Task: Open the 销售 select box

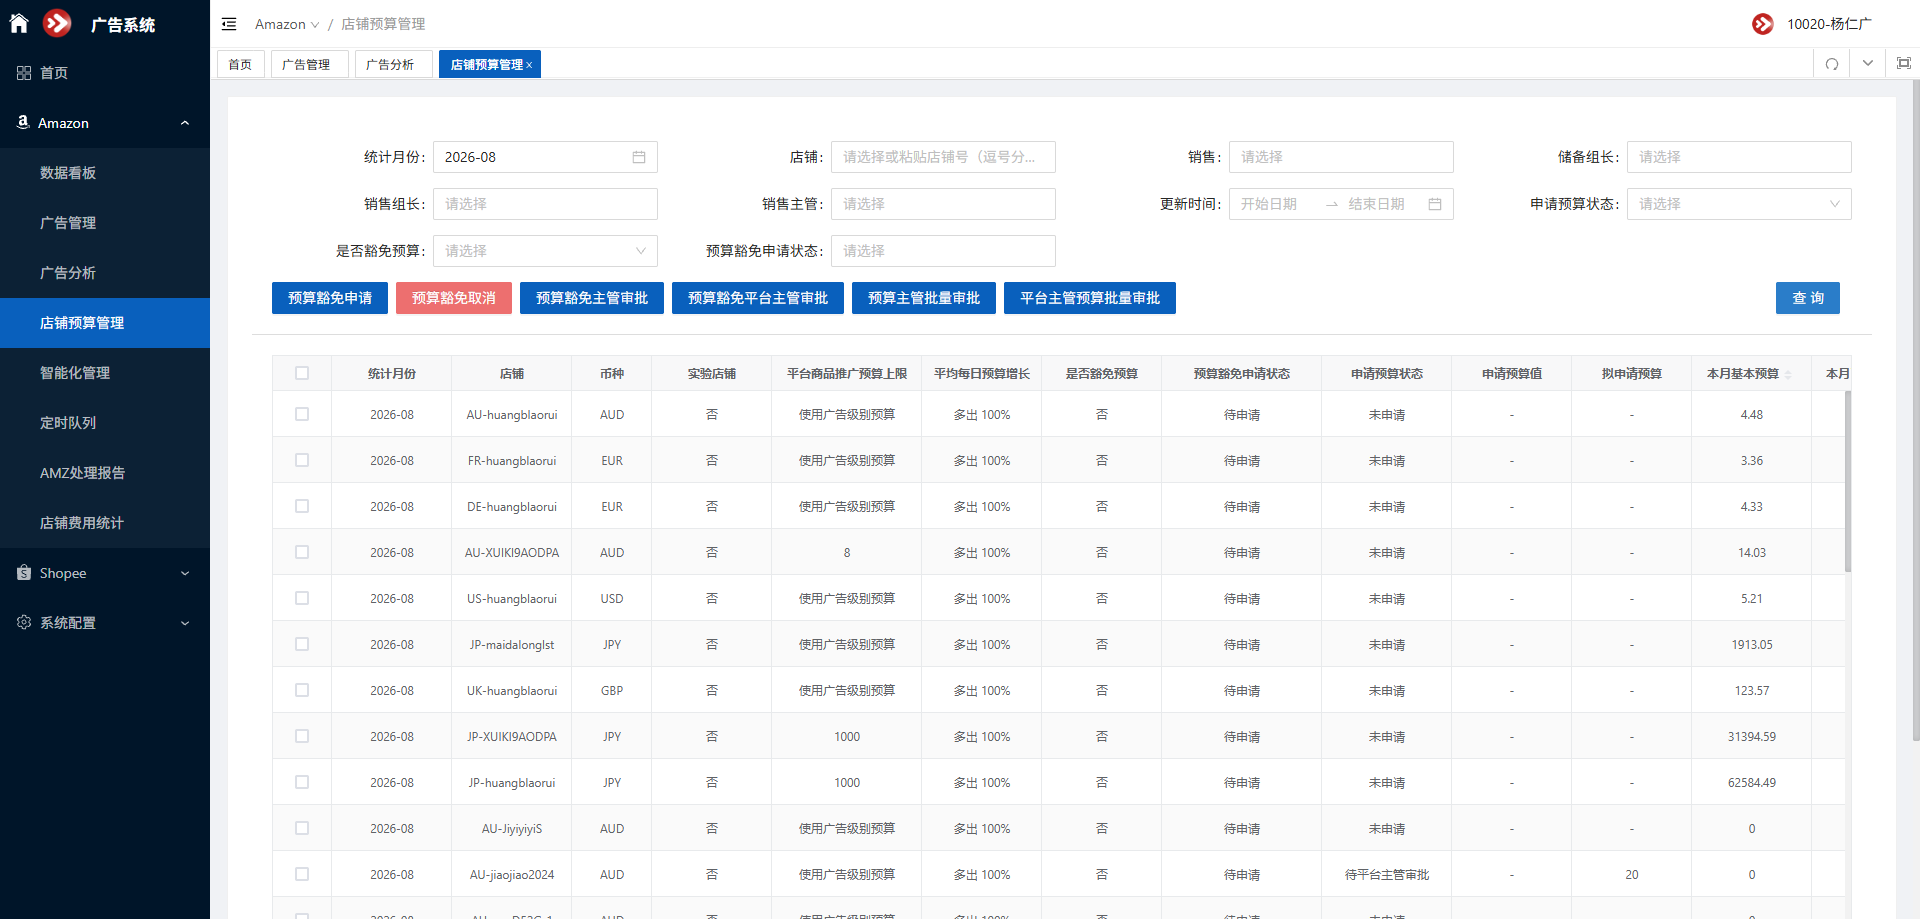Action: (1341, 157)
